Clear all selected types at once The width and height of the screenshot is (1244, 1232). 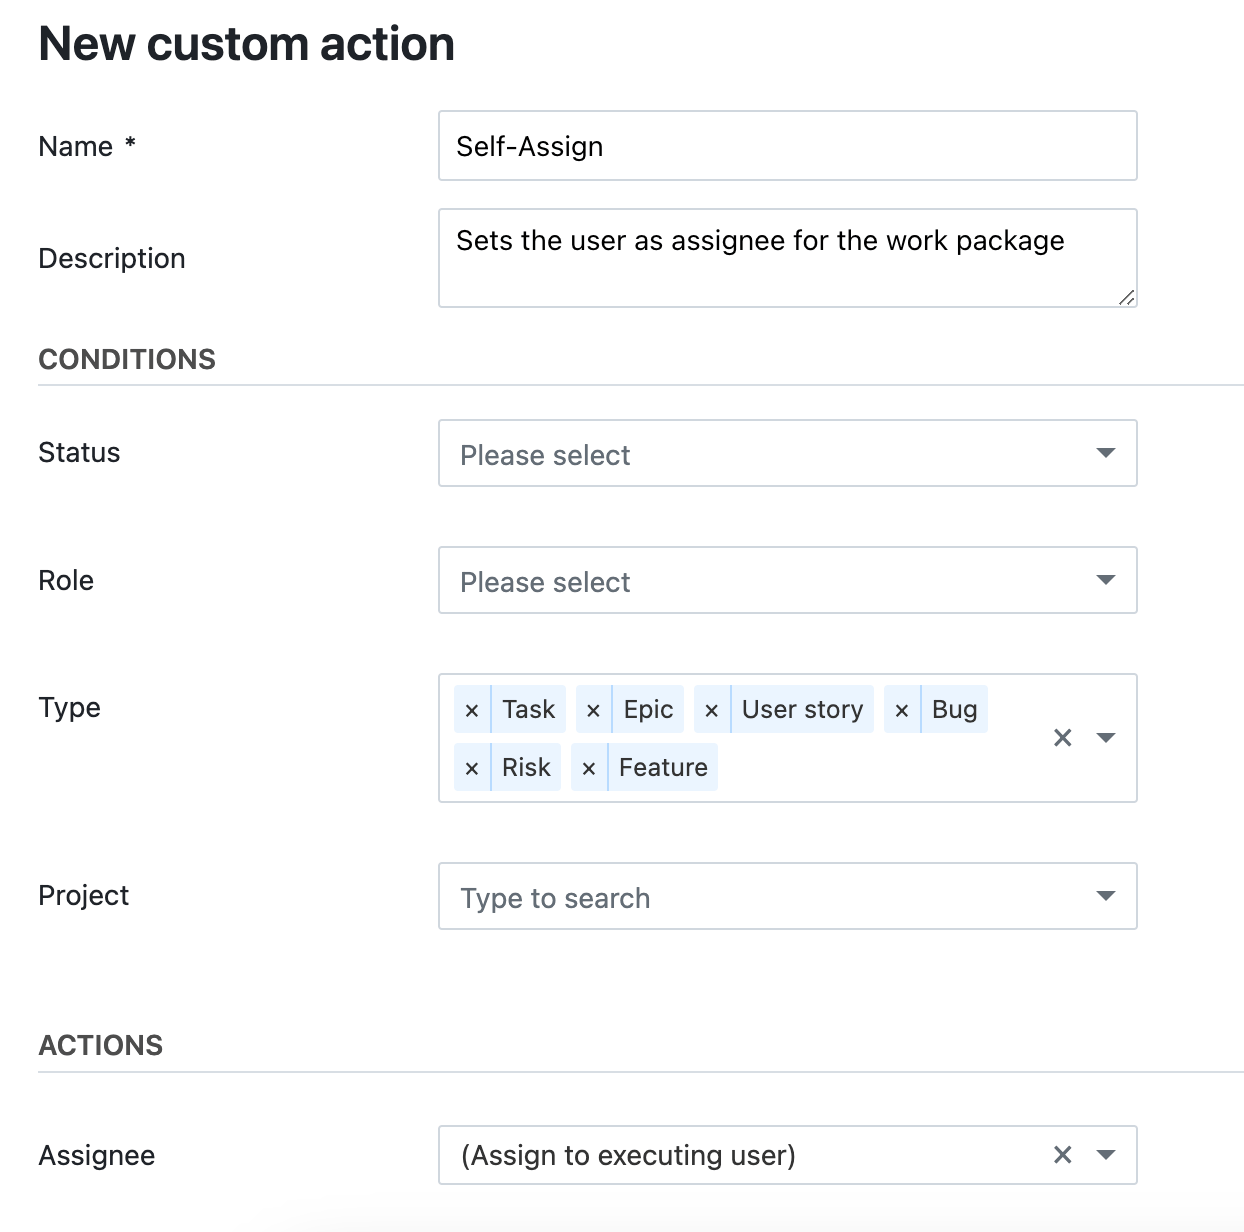coord(1062,738)
